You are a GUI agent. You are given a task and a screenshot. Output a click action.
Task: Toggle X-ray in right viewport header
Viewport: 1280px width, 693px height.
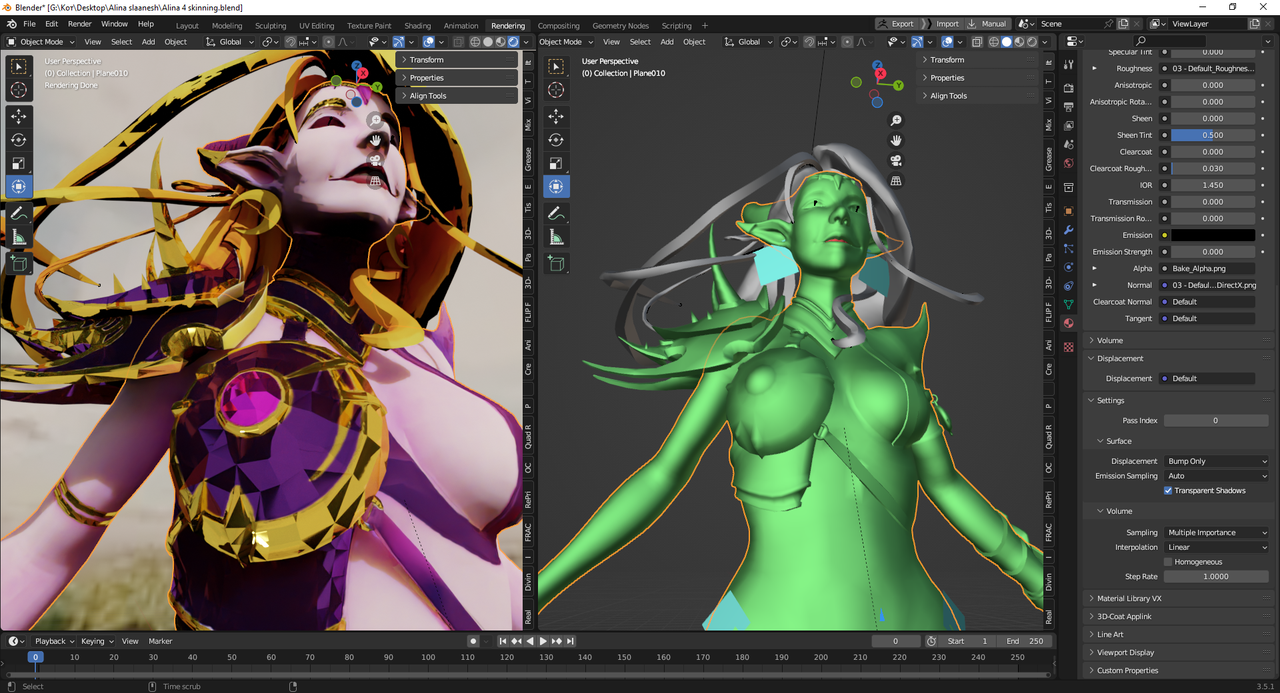click(x=979, y=42)
